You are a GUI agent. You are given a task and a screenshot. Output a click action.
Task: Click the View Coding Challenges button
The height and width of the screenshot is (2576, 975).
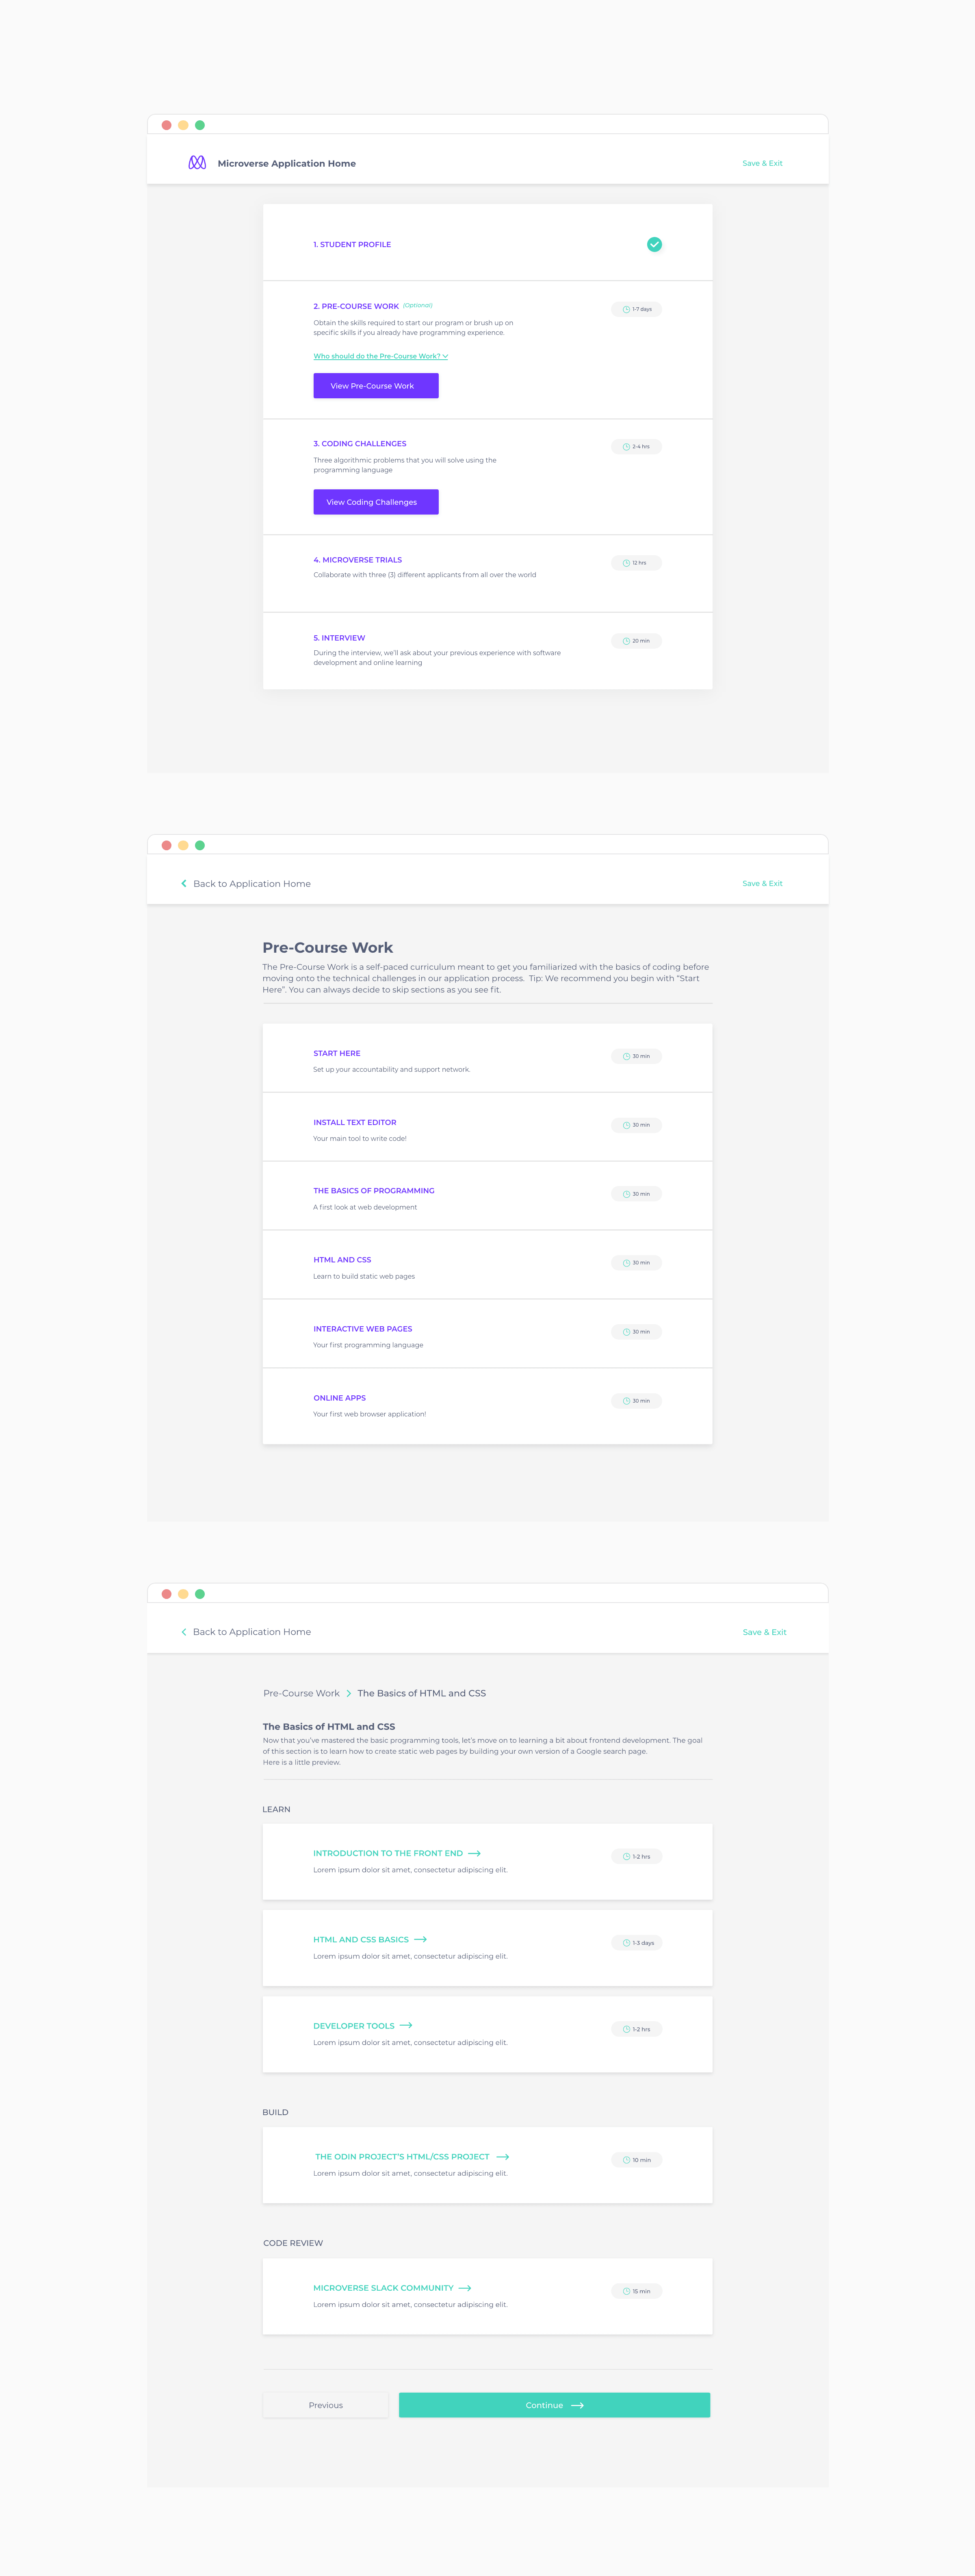click(376, 502)
